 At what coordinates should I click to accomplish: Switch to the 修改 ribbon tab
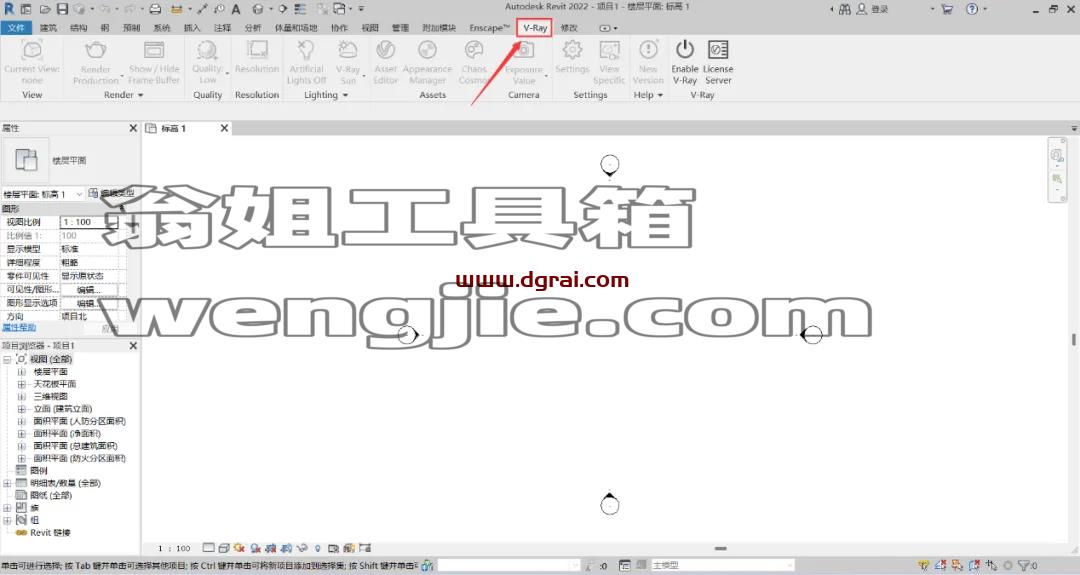(x=569, y=28)
